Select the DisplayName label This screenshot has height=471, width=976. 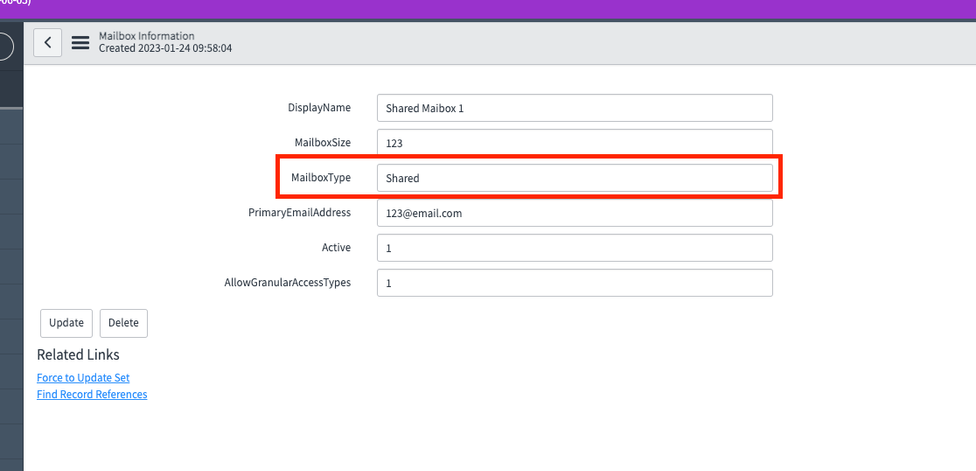(x=319, y=108)
